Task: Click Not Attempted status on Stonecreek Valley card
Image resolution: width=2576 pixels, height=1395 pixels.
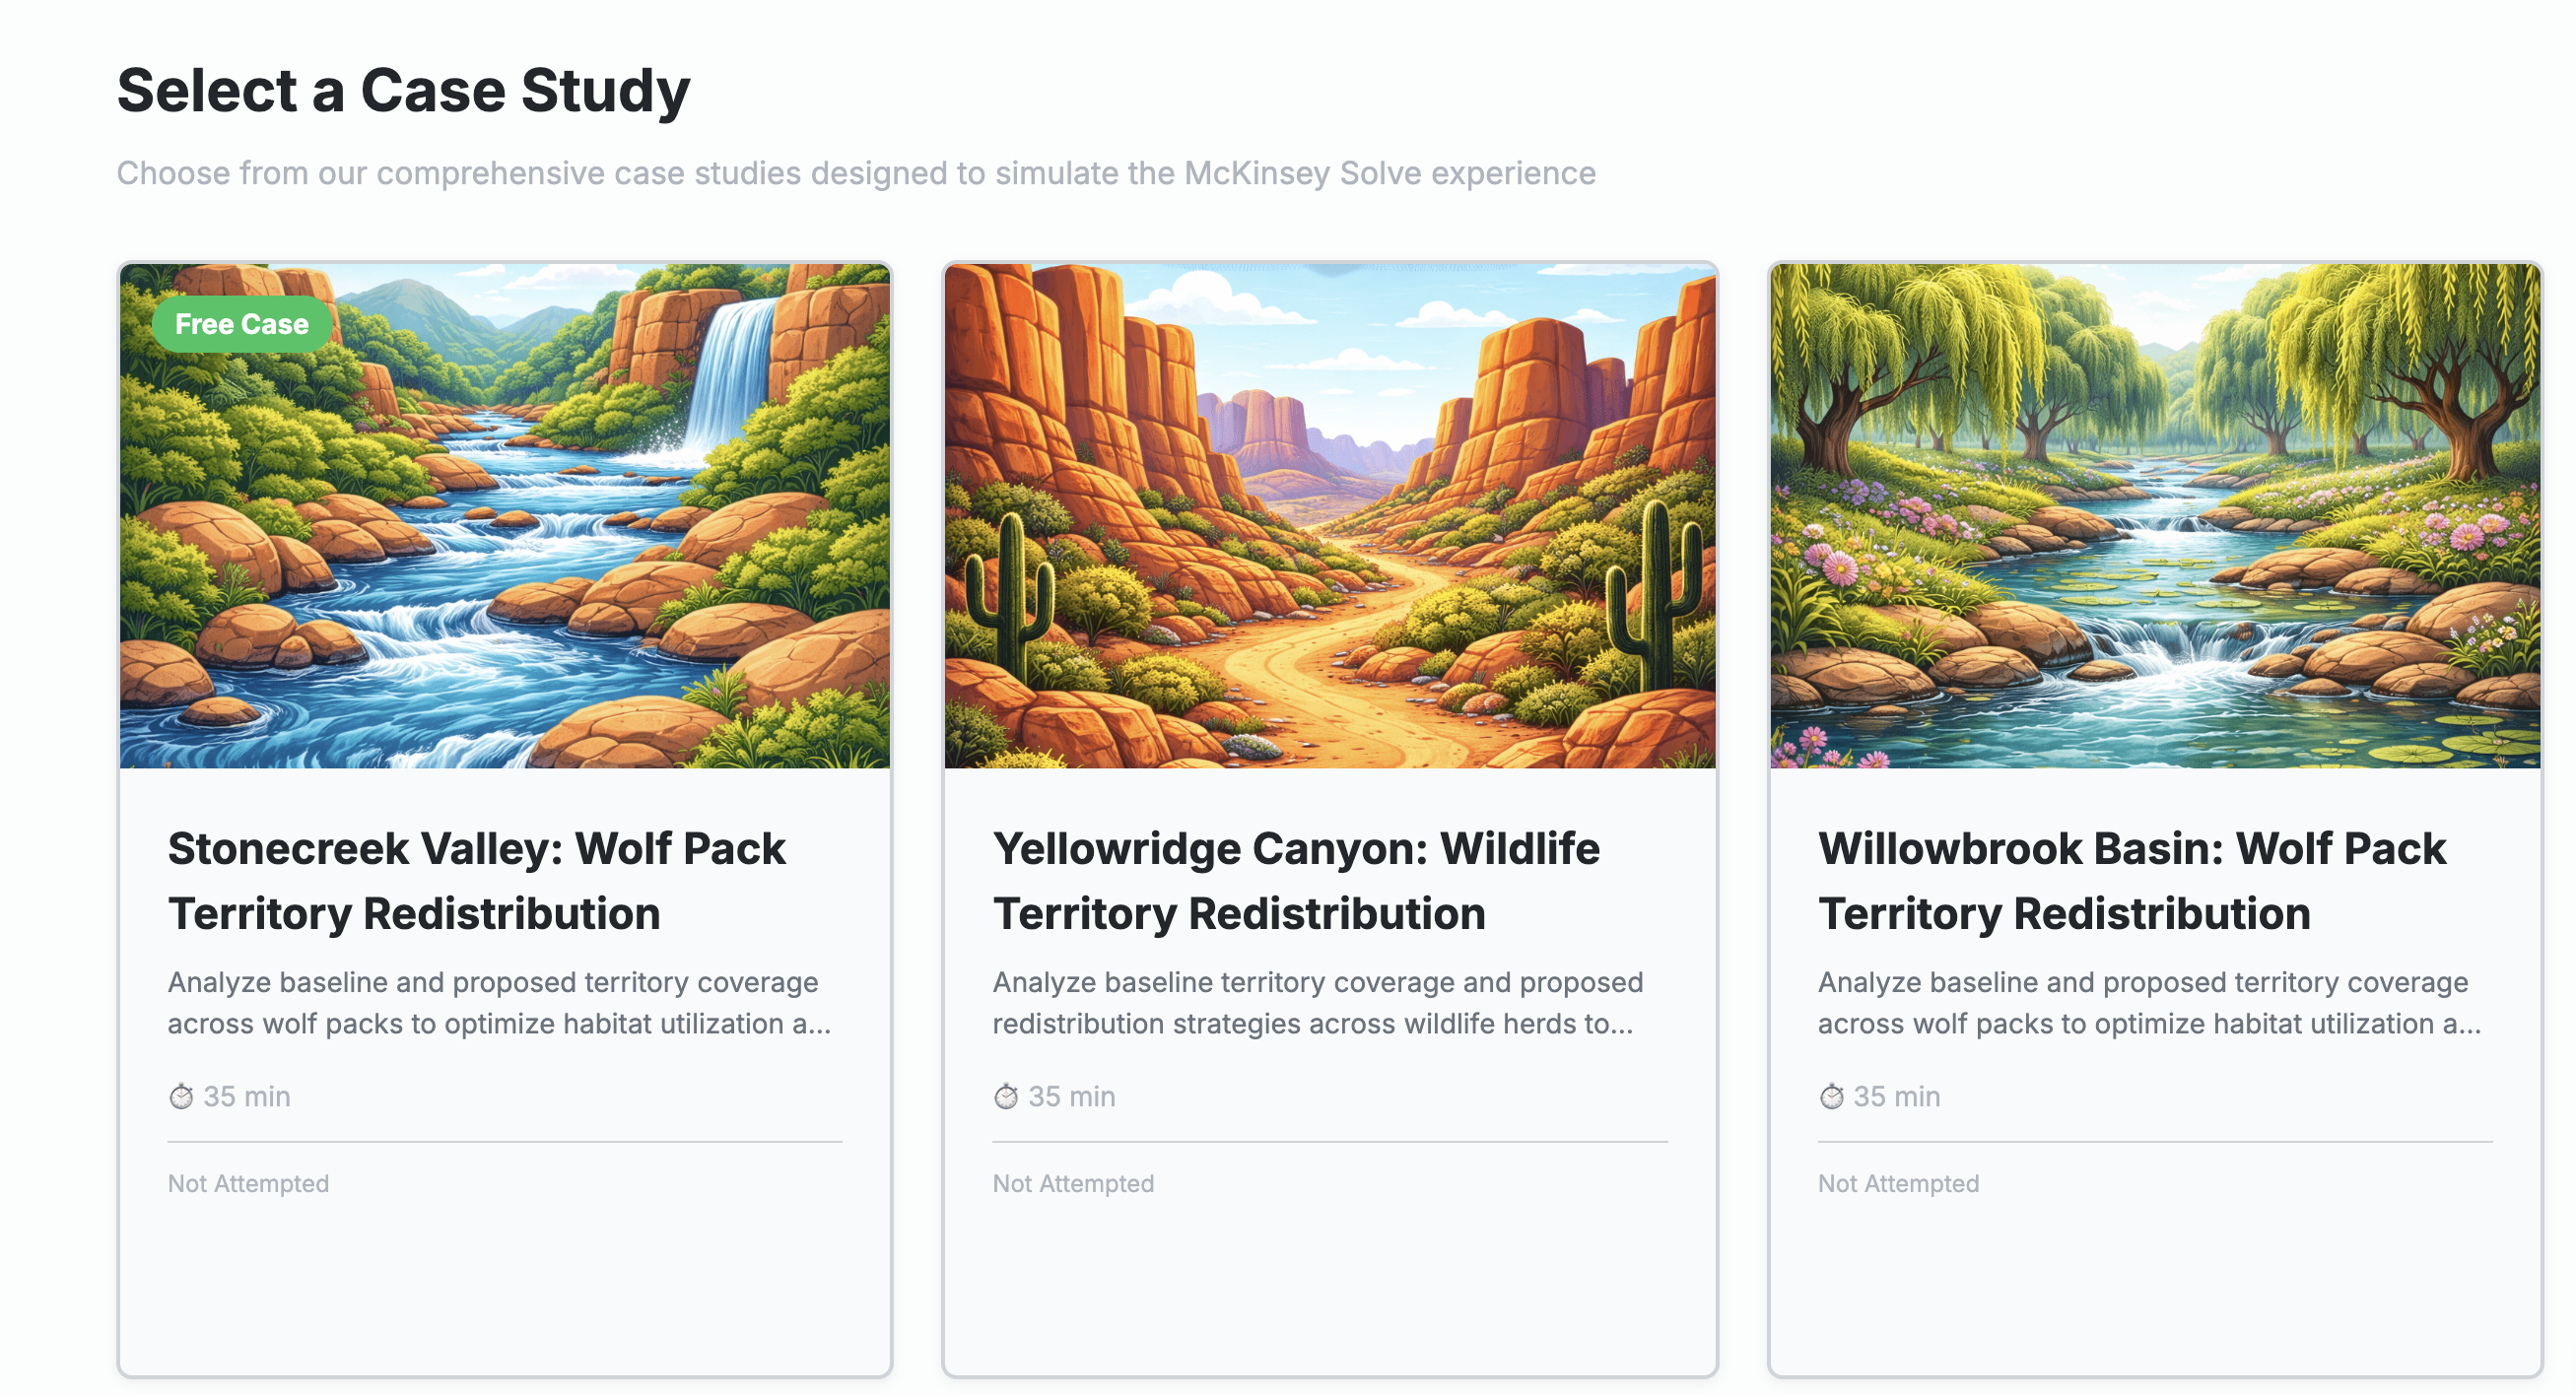Action: 248,1183
